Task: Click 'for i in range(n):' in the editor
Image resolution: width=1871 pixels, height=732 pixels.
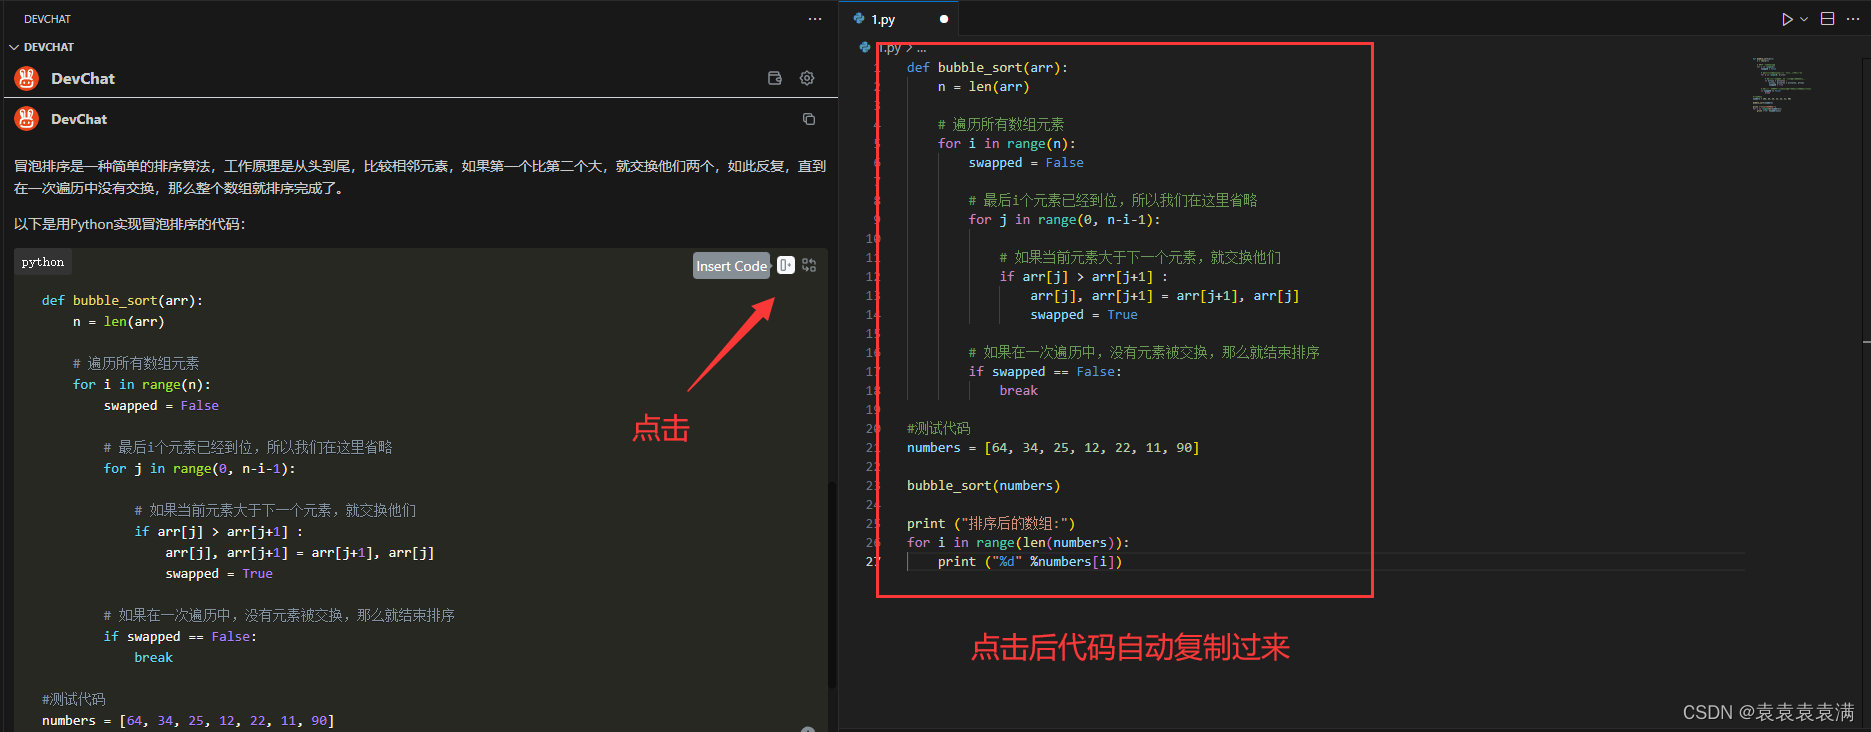Action: 1006,143
